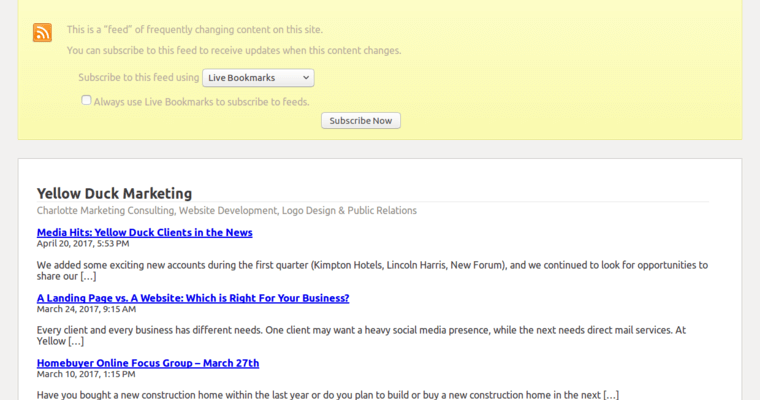Viewport: 760px width, 400px height.
Task: Click the Subscribe Now button
Action: pos(361,121)
